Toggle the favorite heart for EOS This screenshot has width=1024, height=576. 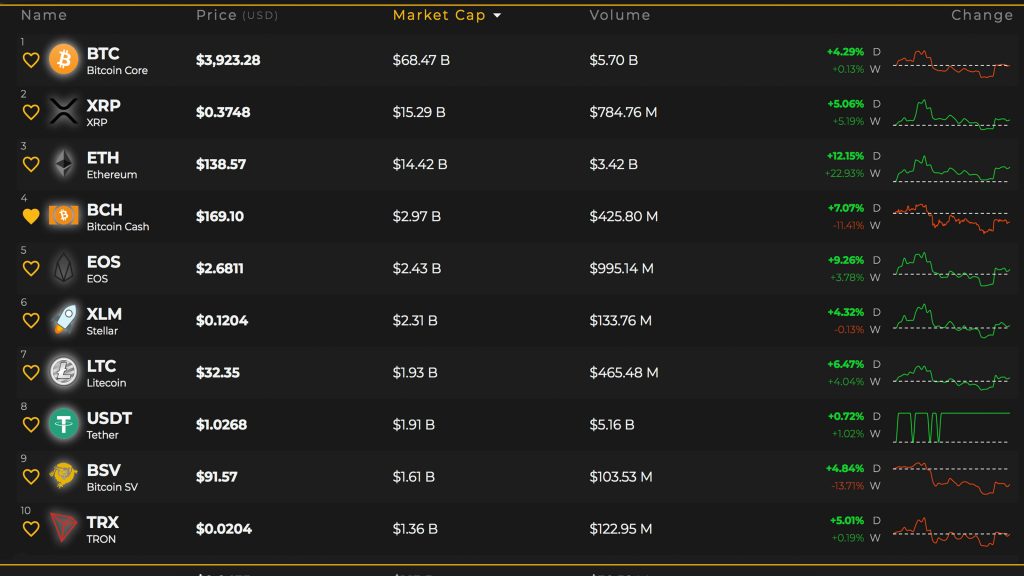pos(31,268)
